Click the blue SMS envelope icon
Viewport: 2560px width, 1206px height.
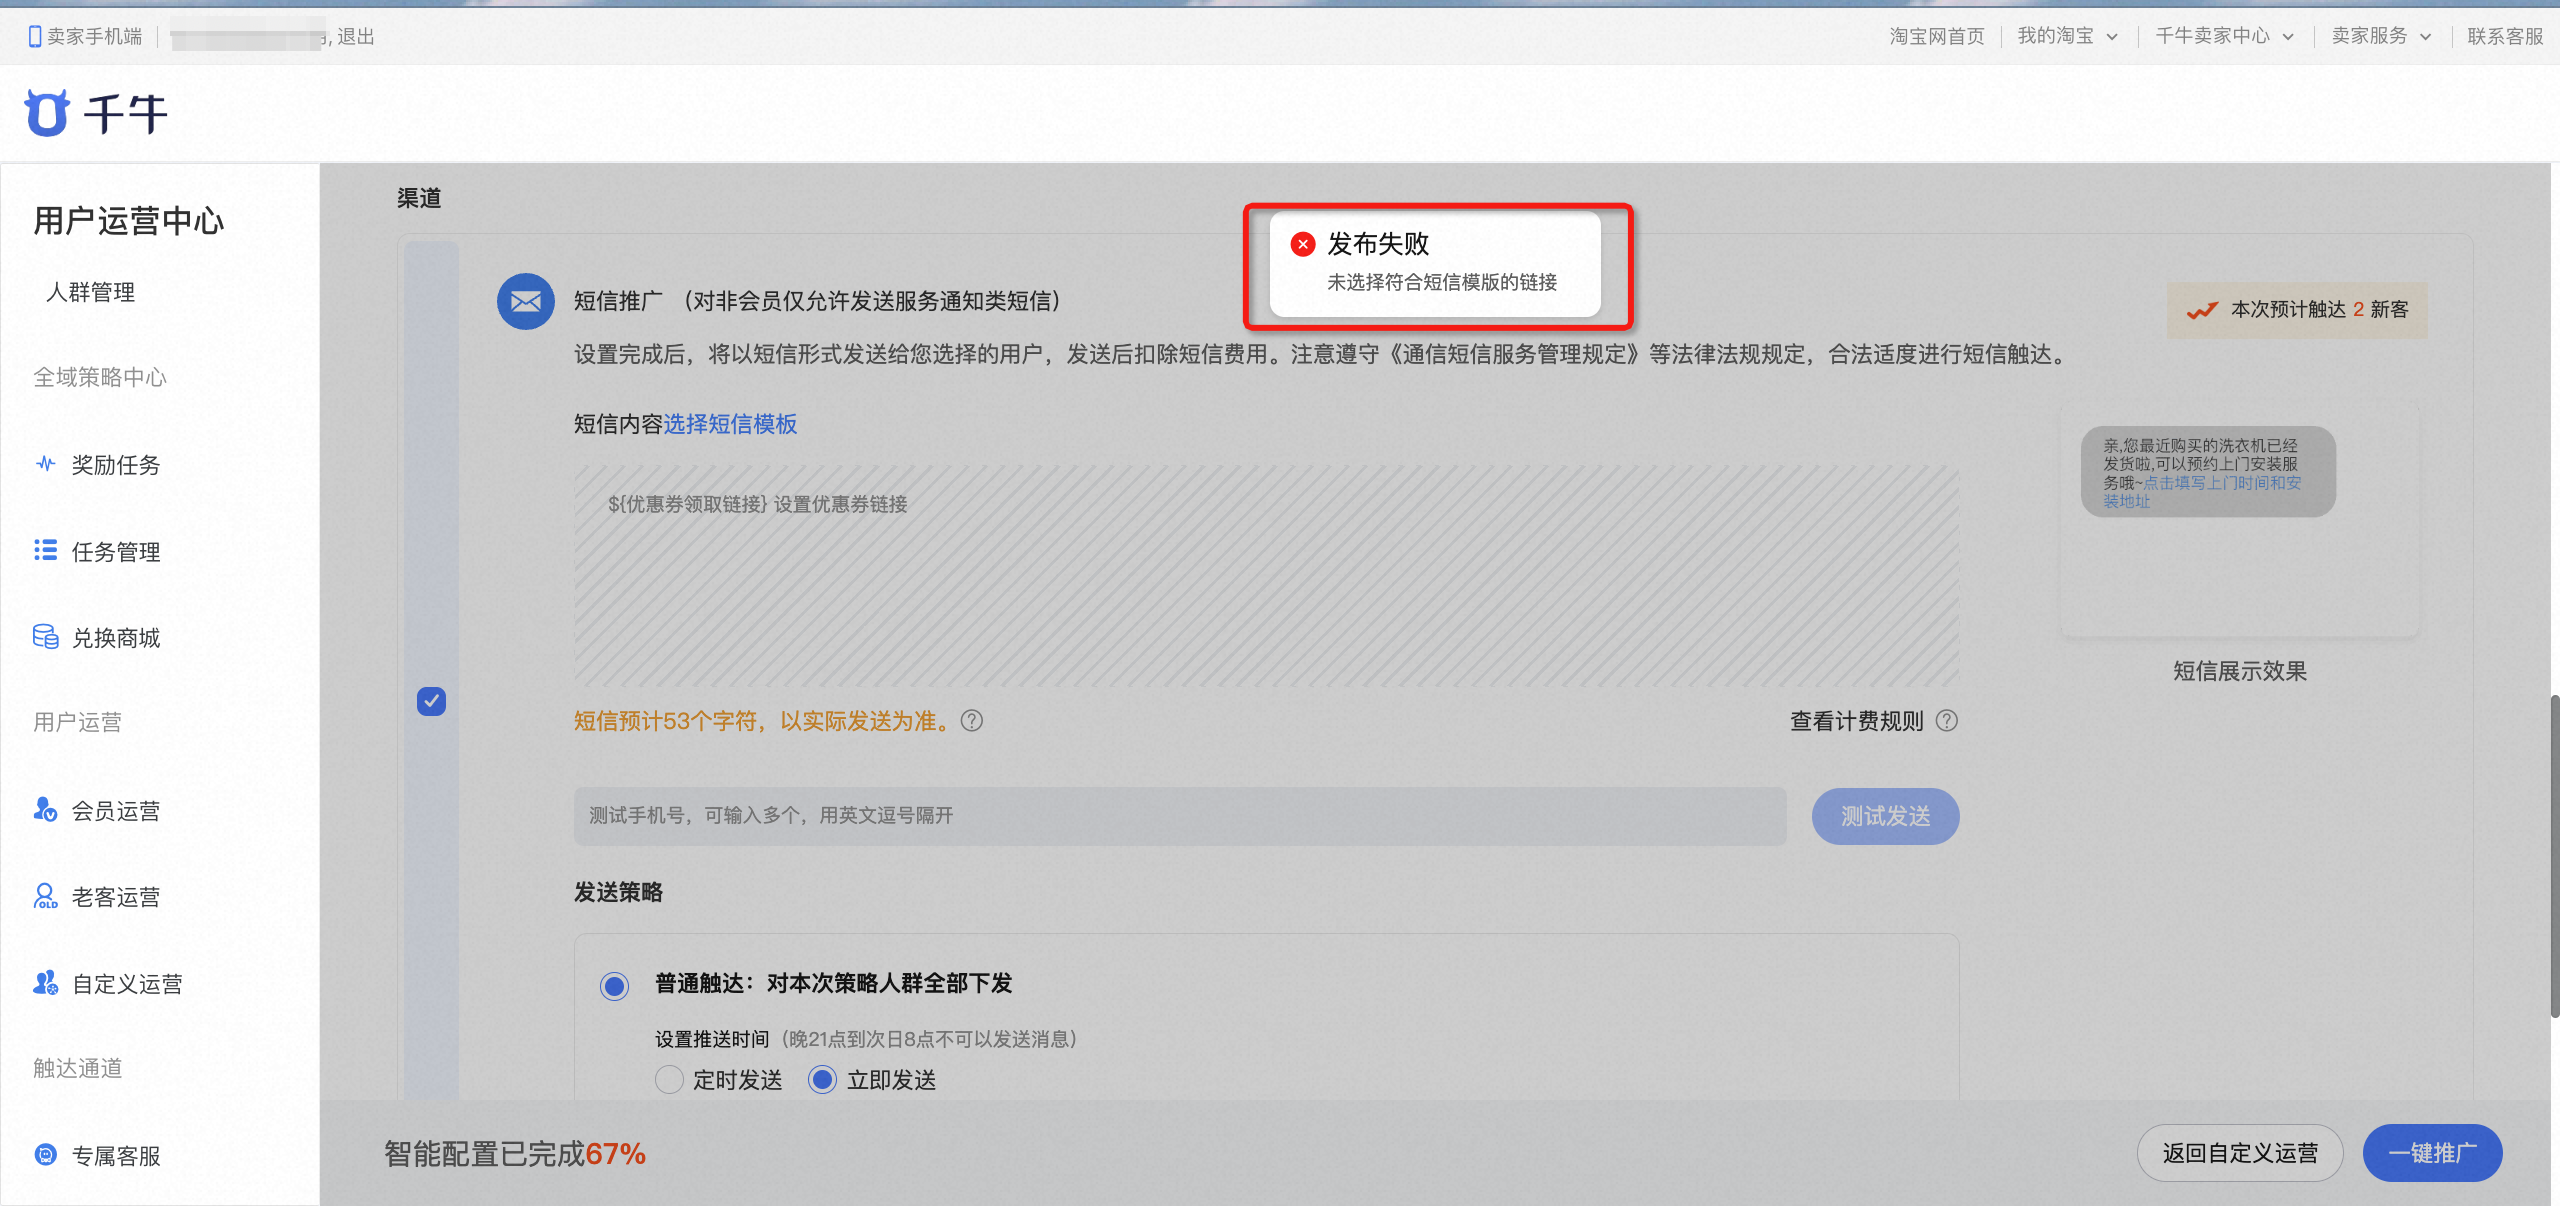(x=526, y=301)
